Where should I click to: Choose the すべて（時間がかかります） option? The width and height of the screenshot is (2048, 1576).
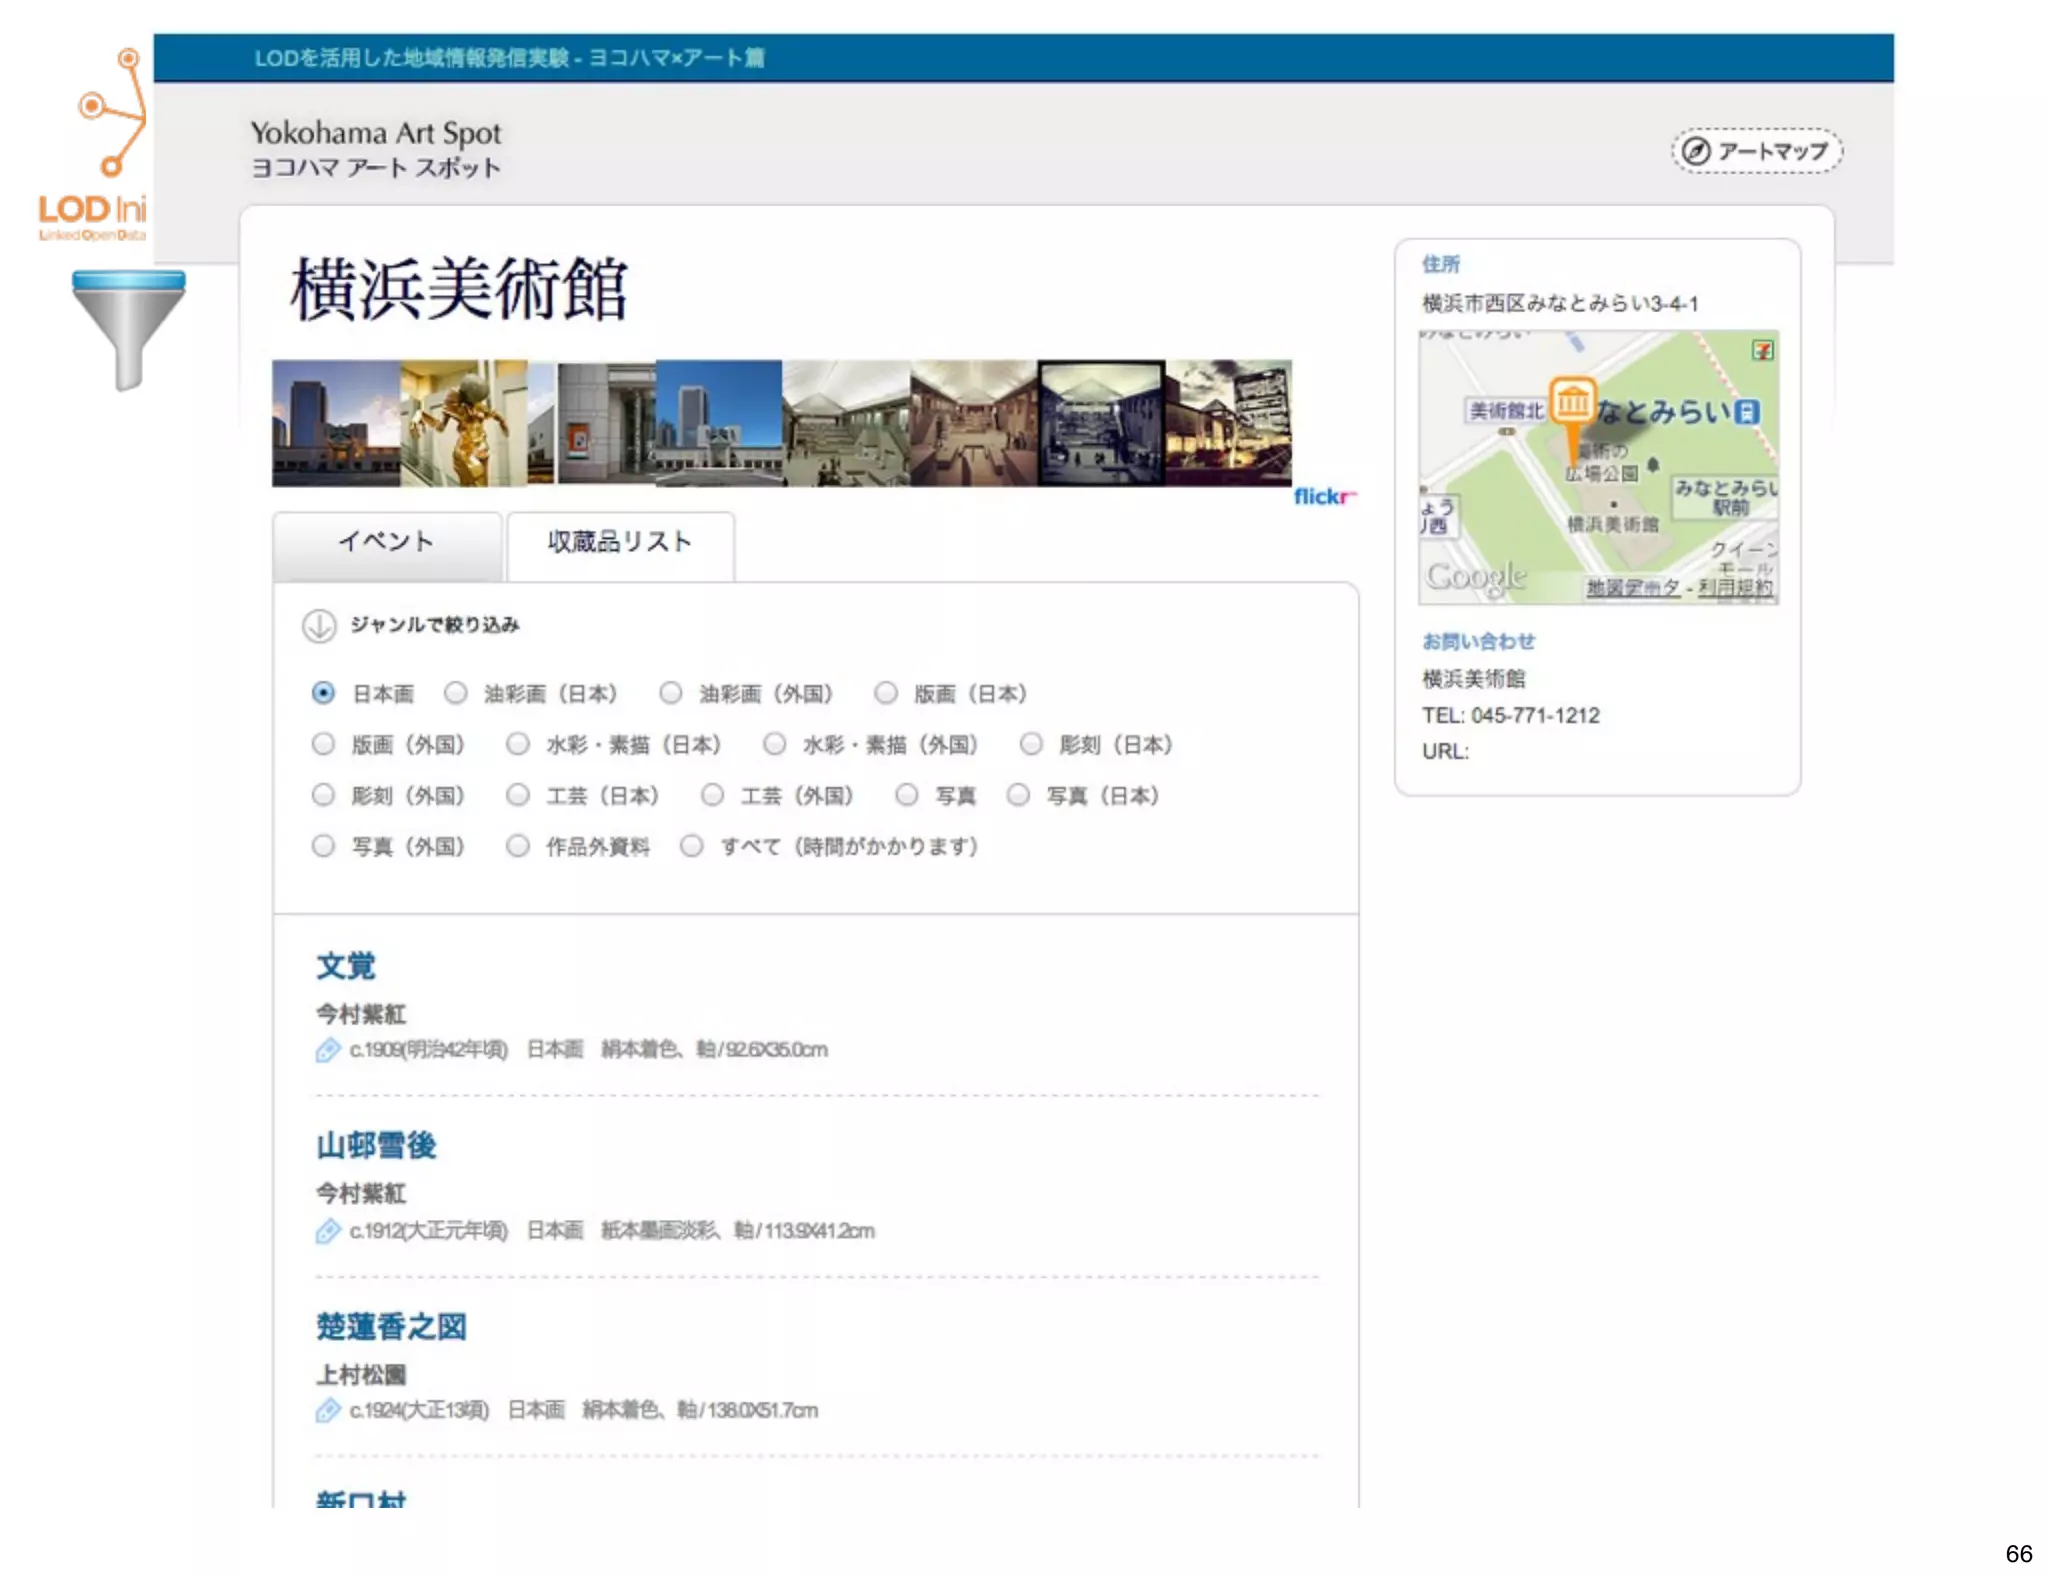click(x=692, y=846)
